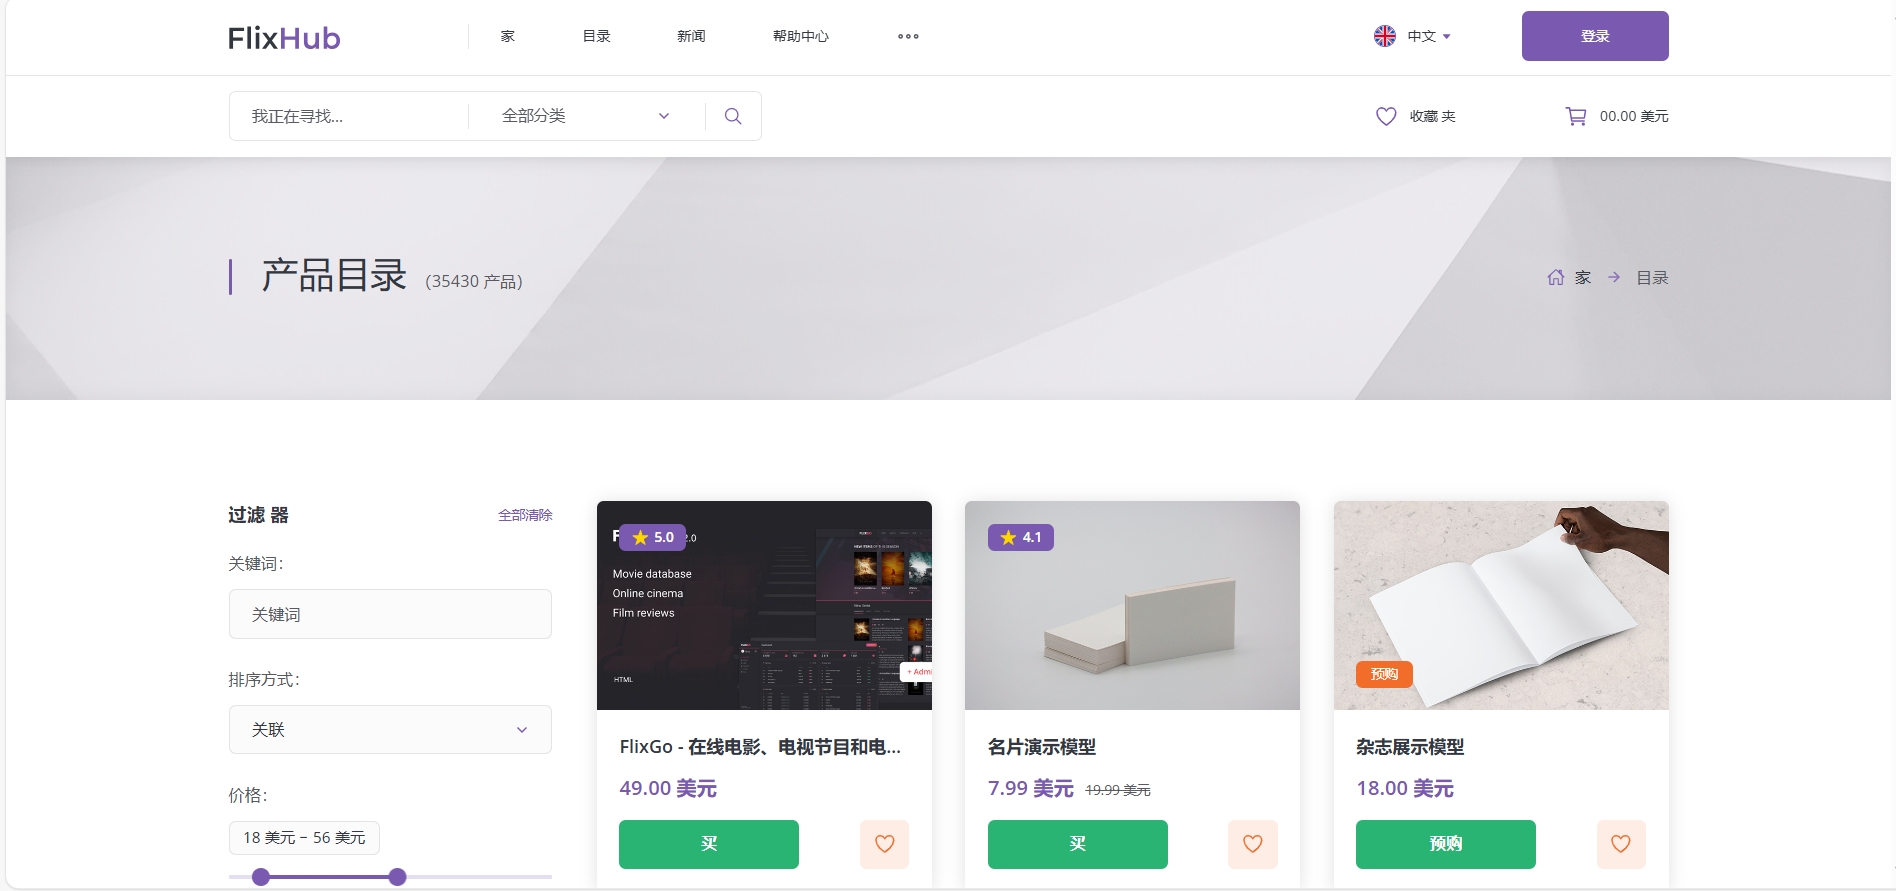The height and width of the screenshot is (891, 1896).
Task: Click the 过滤器 heading
Action: coord(258,515)
